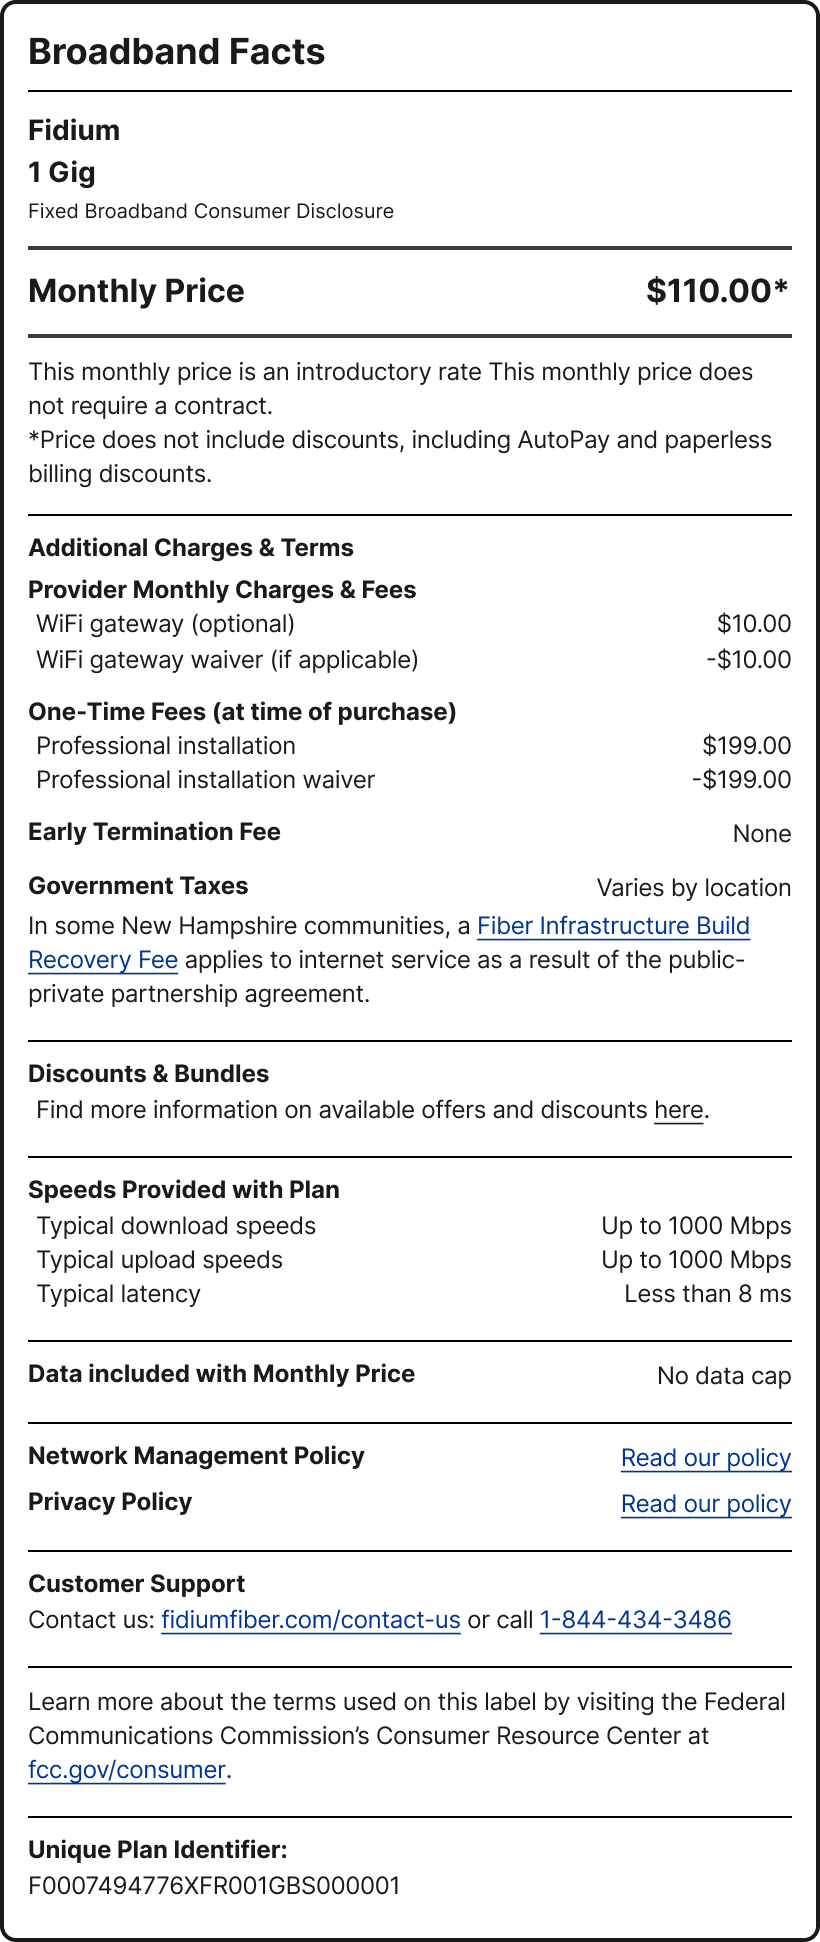This screenshot has height=1942, width=820.
Task: Click the typical download speed value
Action: [x=696, y=1226]
